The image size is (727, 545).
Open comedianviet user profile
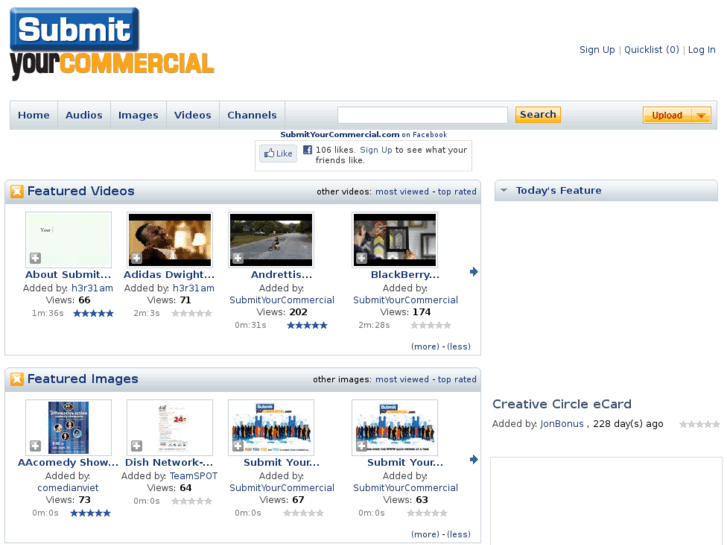pos(68,488)
